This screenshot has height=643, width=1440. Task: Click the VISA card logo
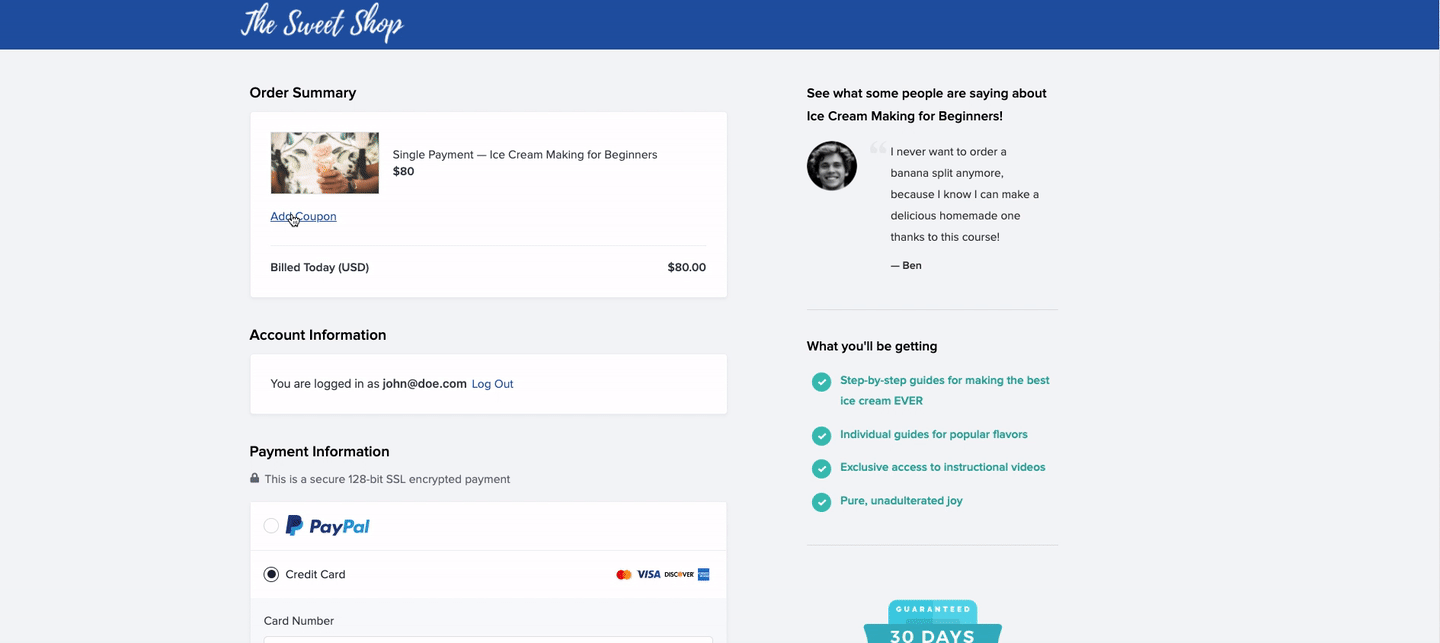coord(649,575)
